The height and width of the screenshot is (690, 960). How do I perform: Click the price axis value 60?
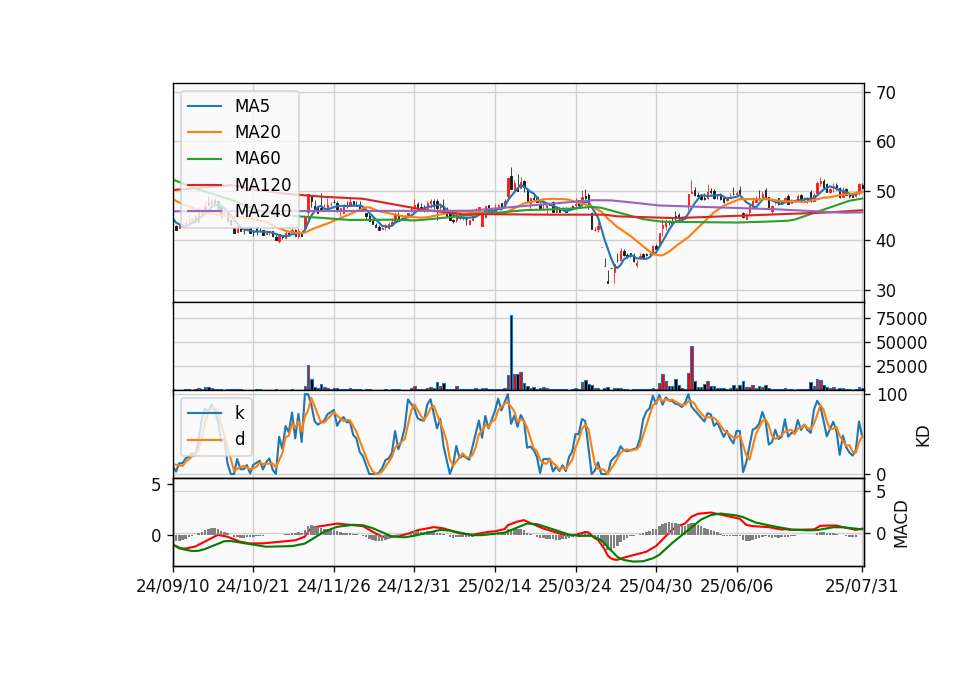click(x=886, y=142)
